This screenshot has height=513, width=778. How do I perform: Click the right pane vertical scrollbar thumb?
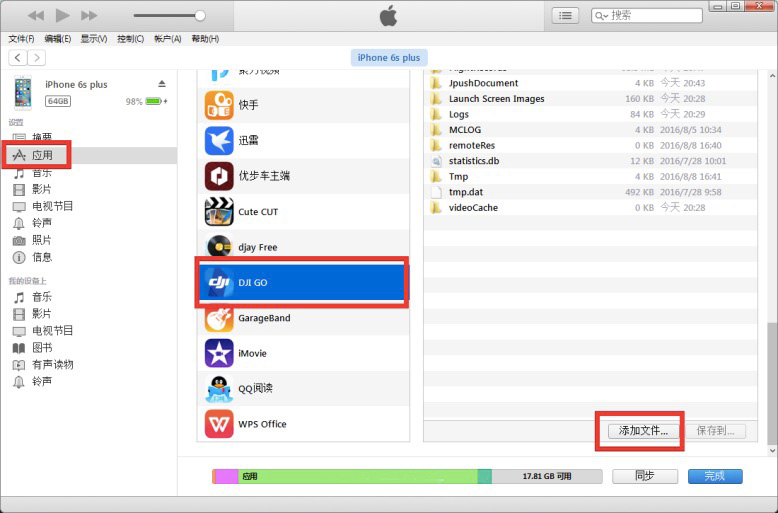tap(772, 383)
